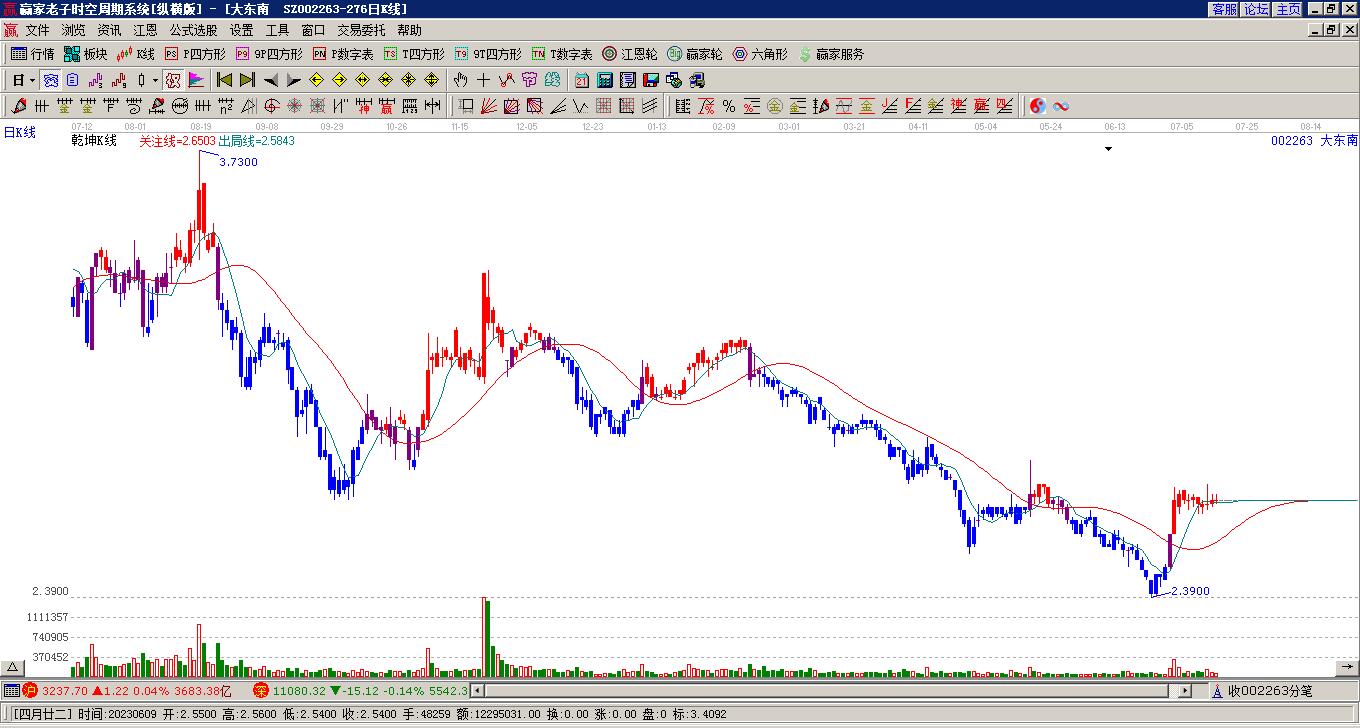This screenshot has height=728, width=1360.
Task: Open the 9T四方形 tool
Action: click(x=488, y=54)
